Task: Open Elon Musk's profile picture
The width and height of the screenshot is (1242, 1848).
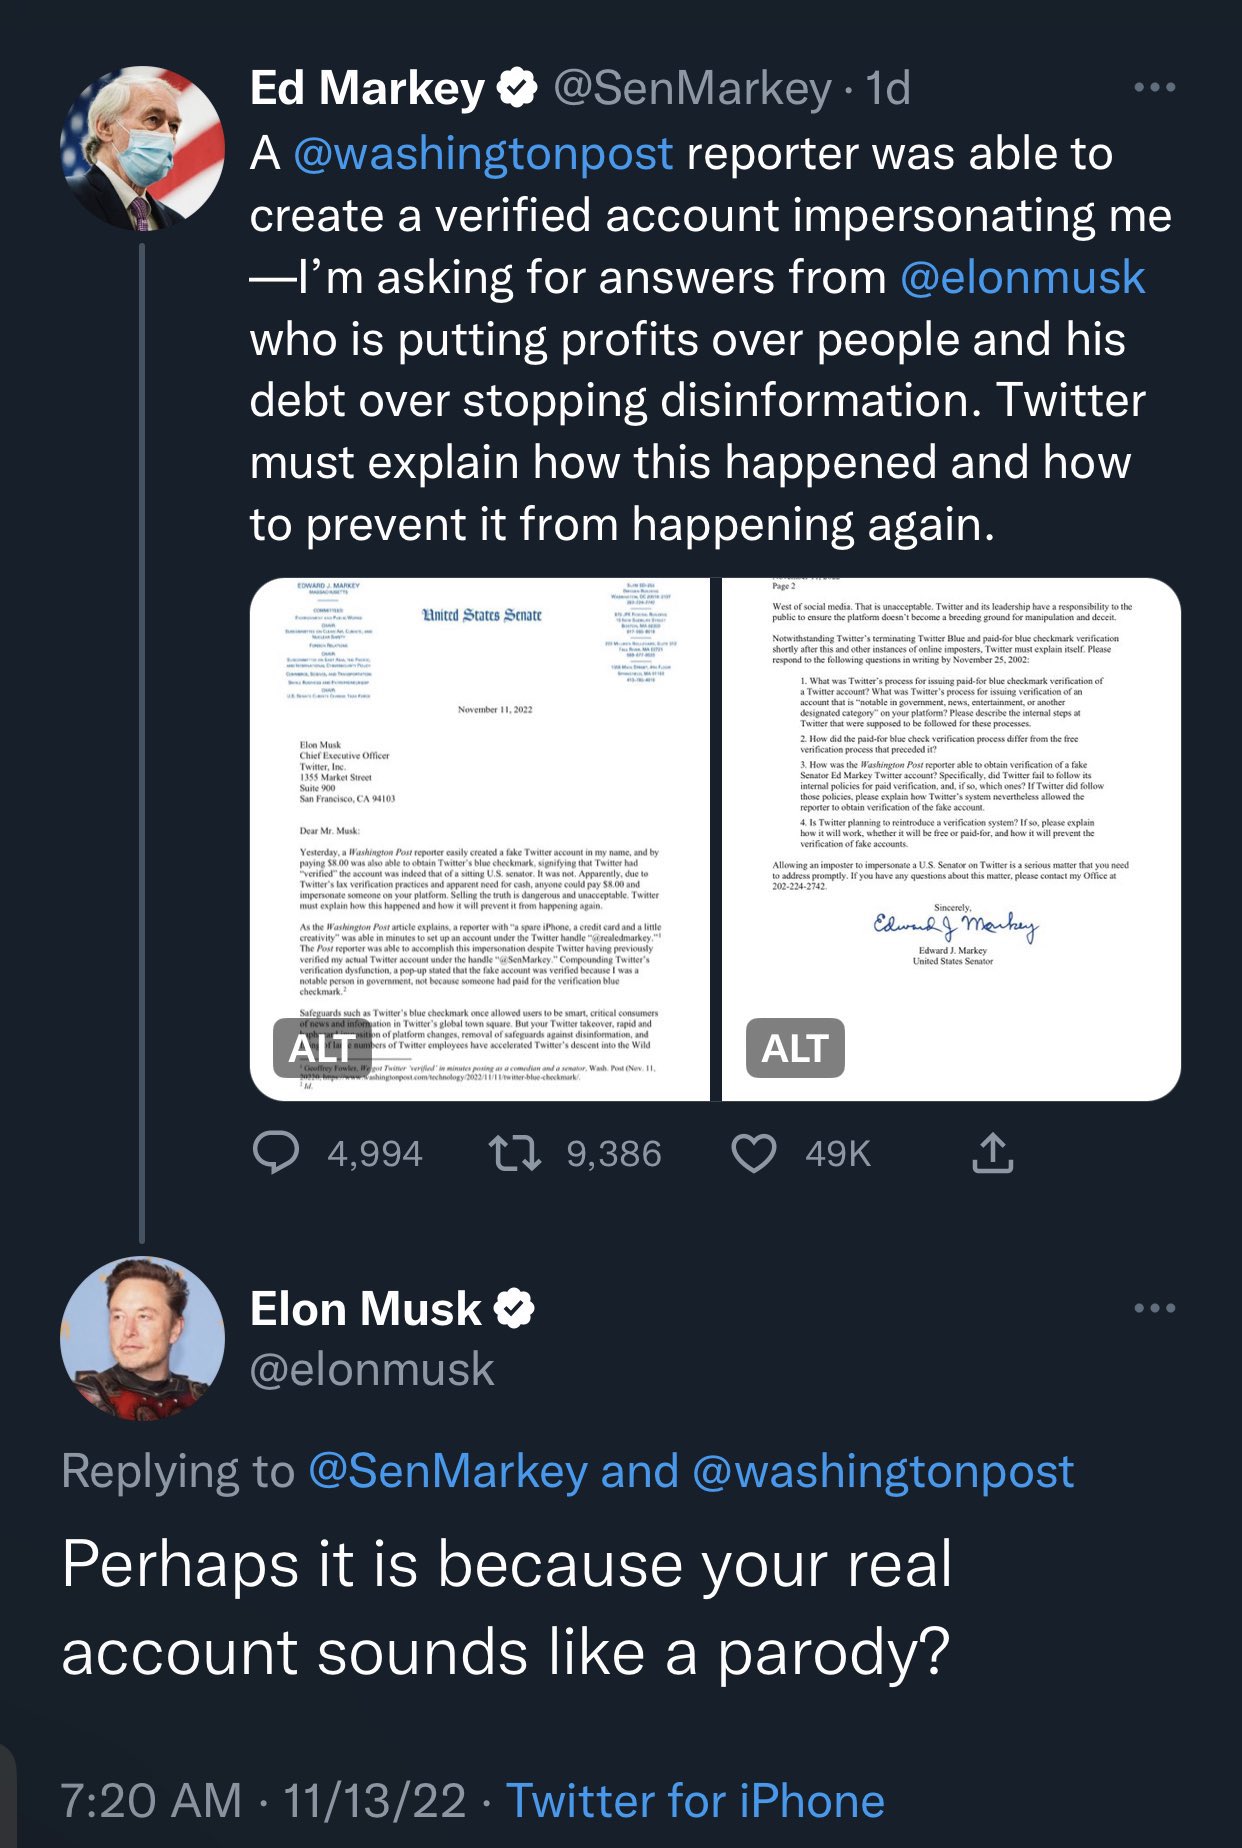Action: (142, 1338)
